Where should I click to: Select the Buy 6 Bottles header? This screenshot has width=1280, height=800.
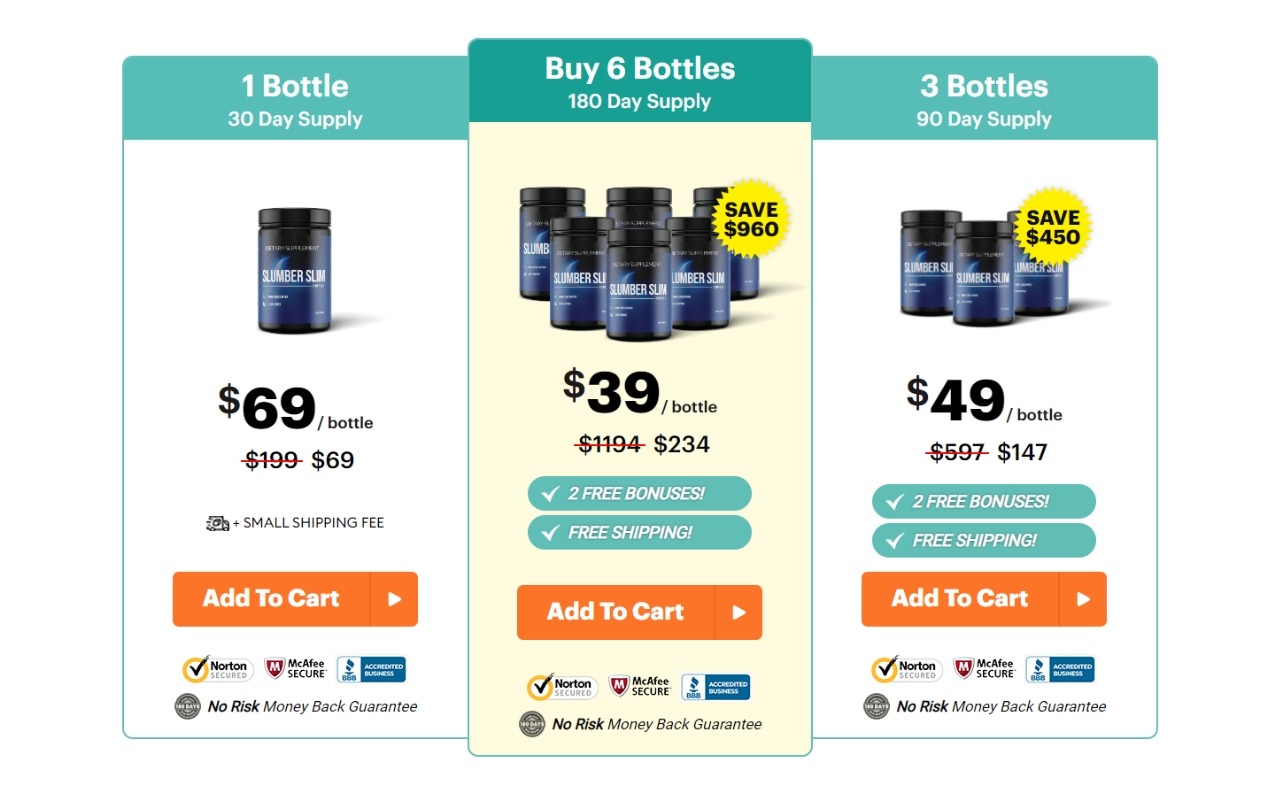tap(640, 82)
